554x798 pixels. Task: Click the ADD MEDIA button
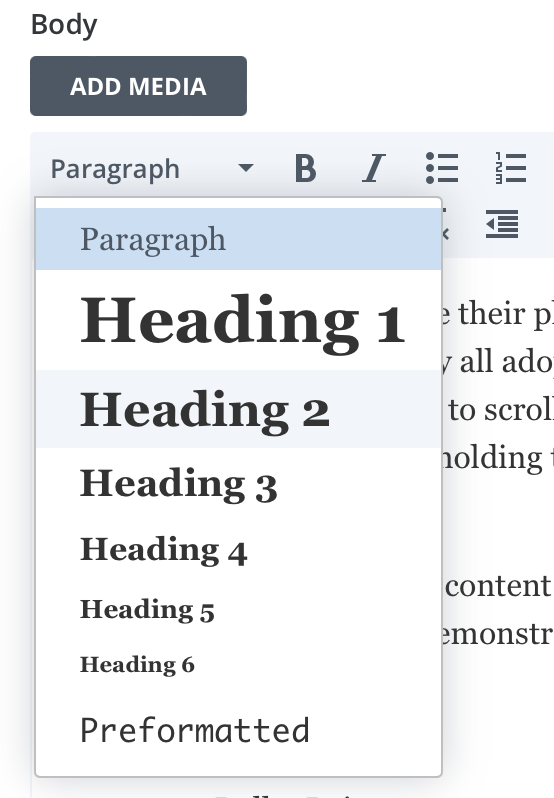[138, 86]
